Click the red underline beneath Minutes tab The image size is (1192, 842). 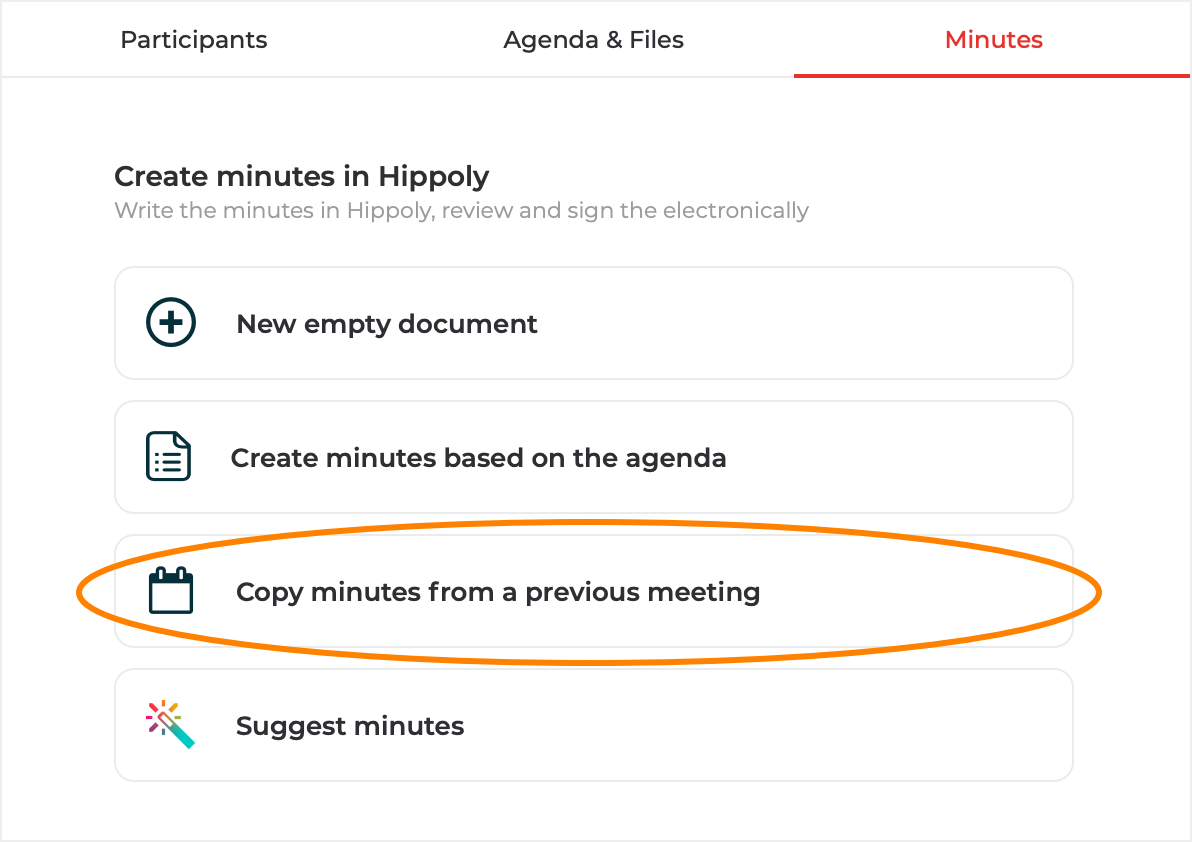(x=991, y=75)
